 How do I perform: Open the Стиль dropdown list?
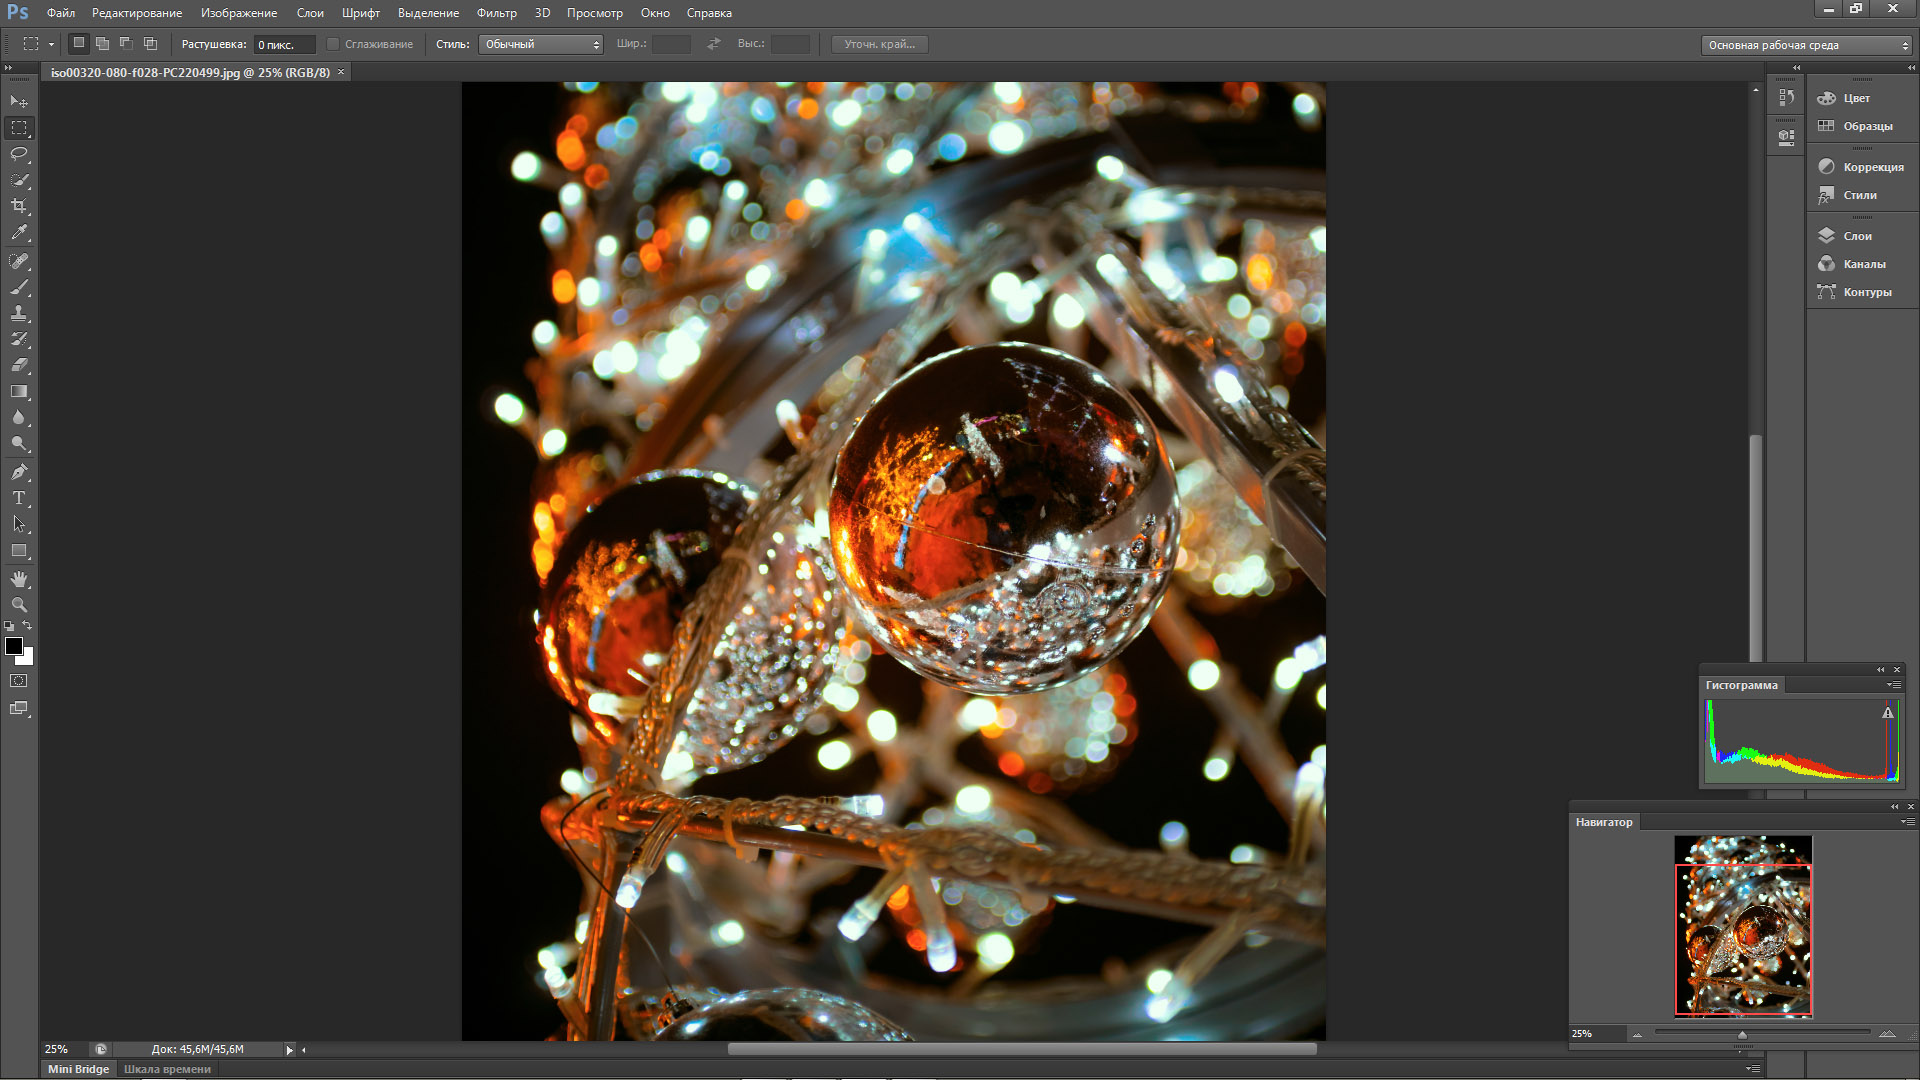(x=541, y=44)
